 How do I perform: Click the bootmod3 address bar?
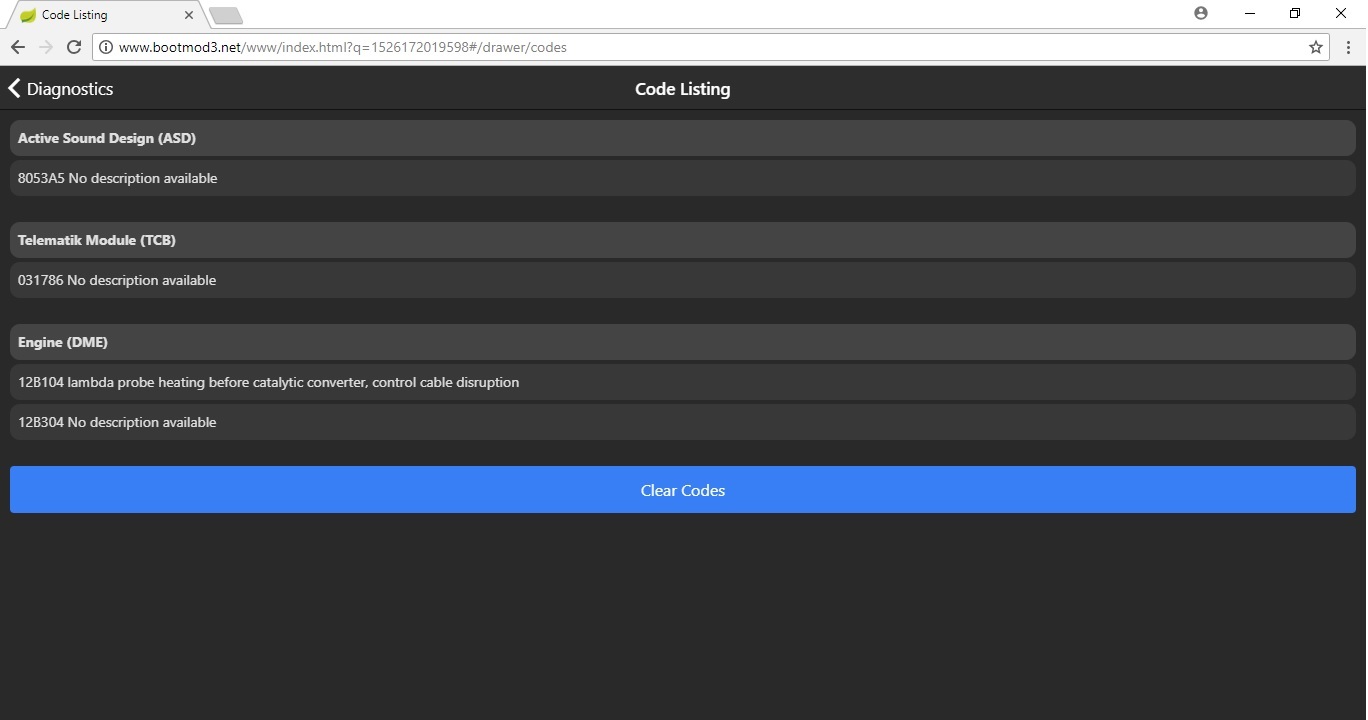[x=711, y=47]
